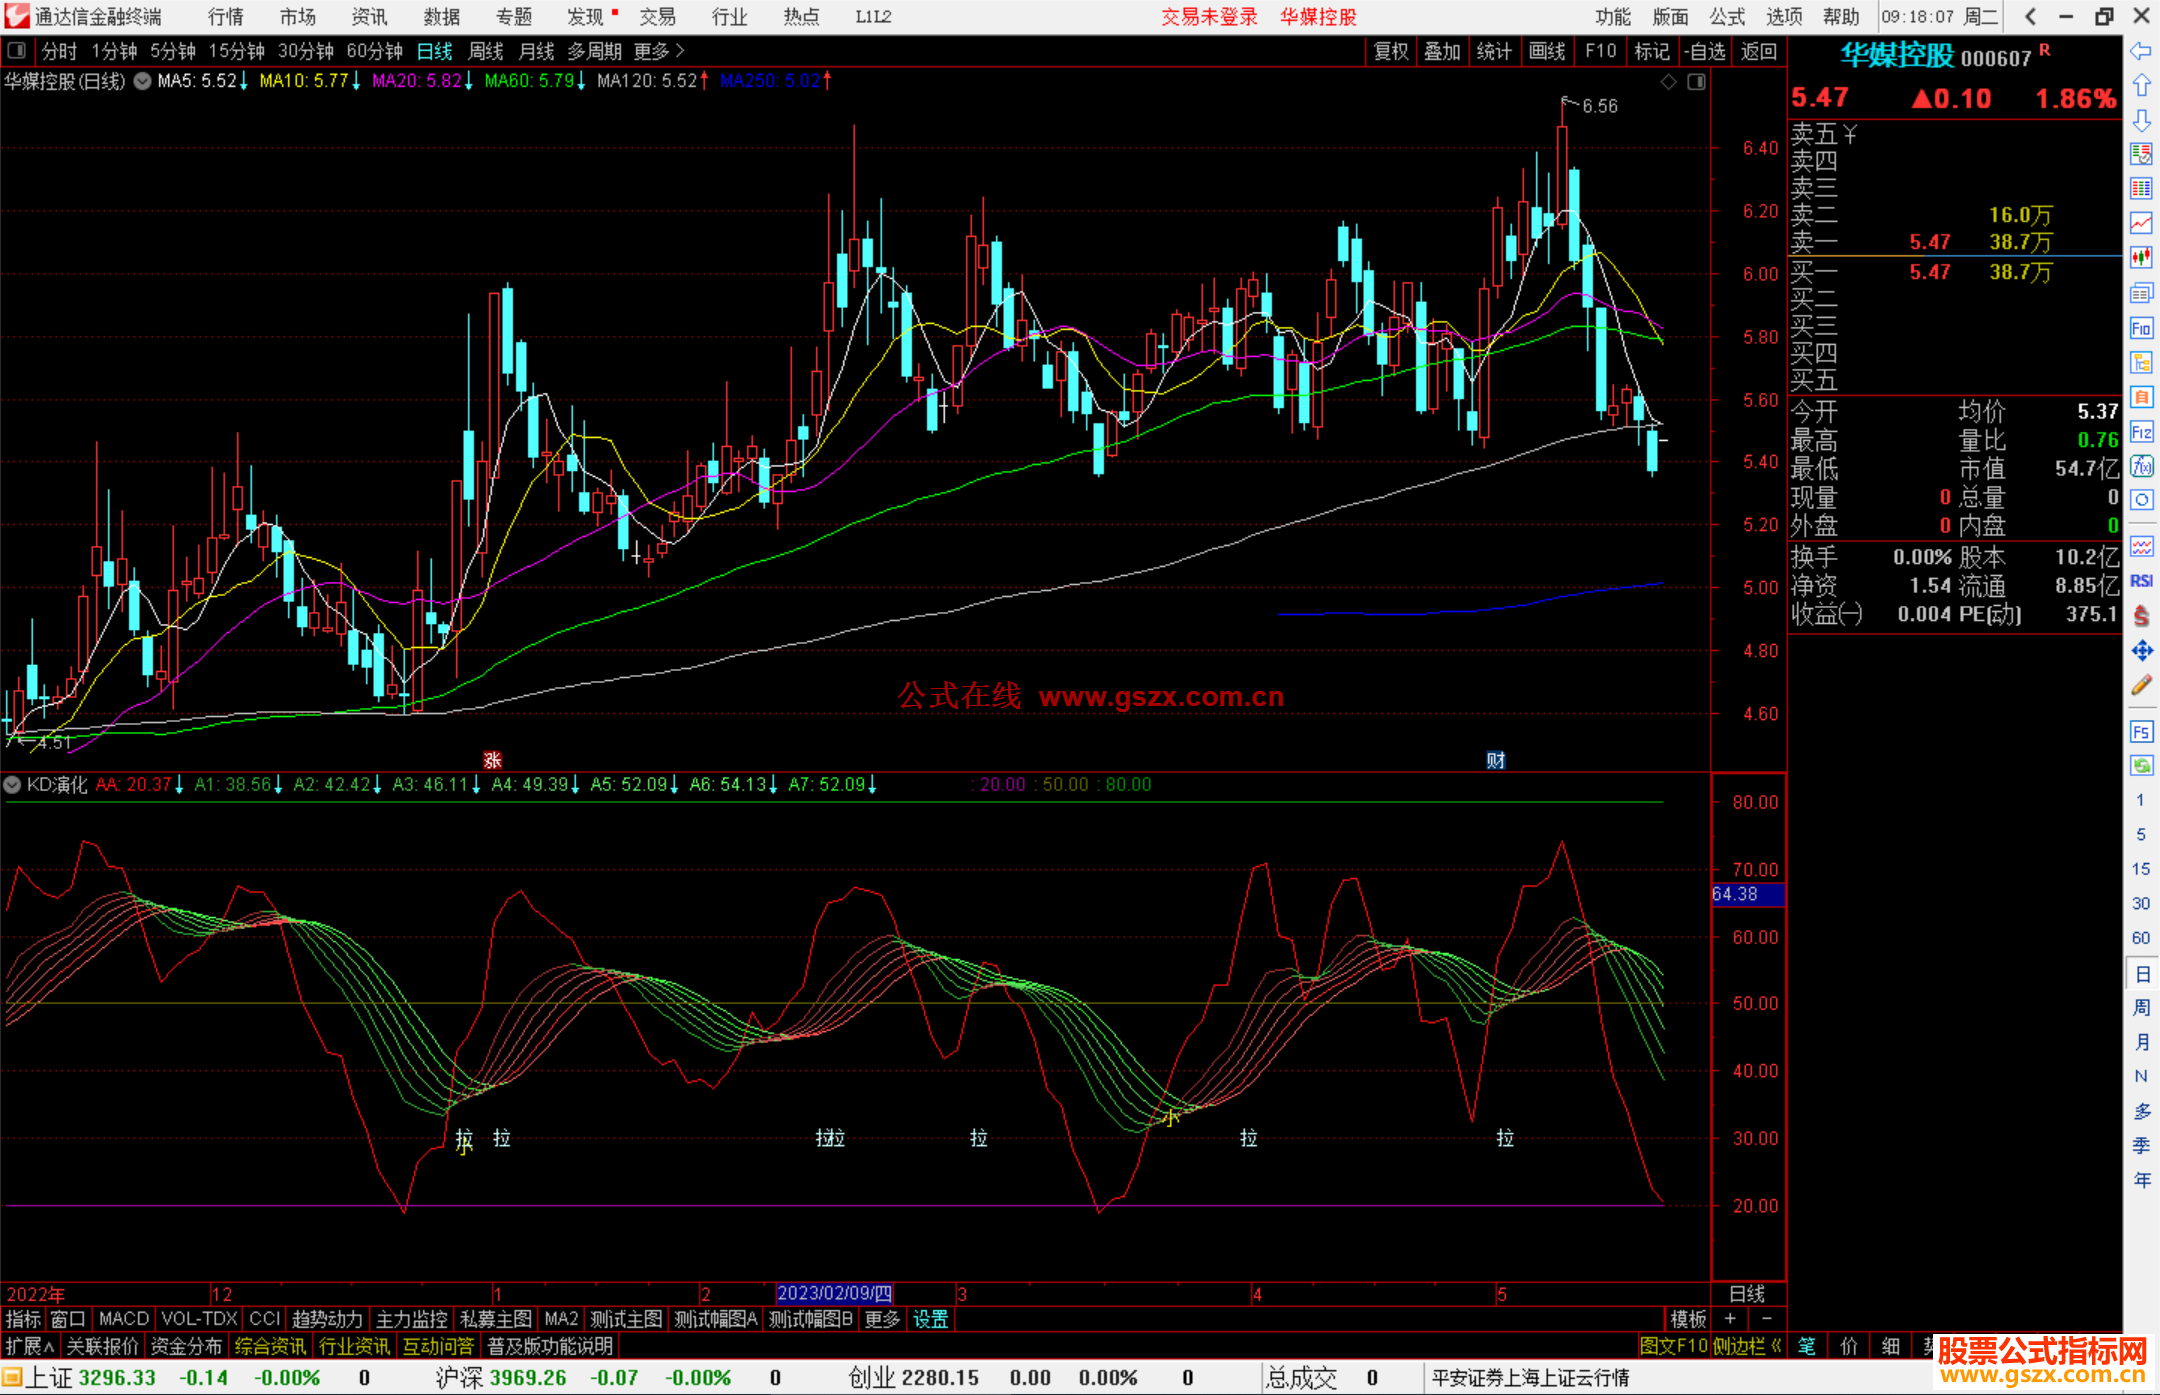
Task: Click the 复权 button
Action: coord(1390,50)
